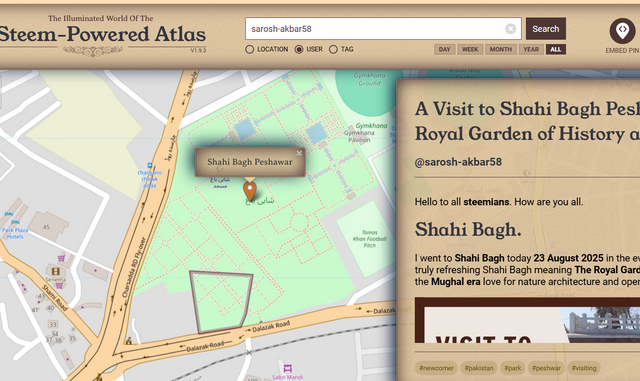The image size is (640, 381).
Task: Click the #visiting tag
Action: coord(584,368)
